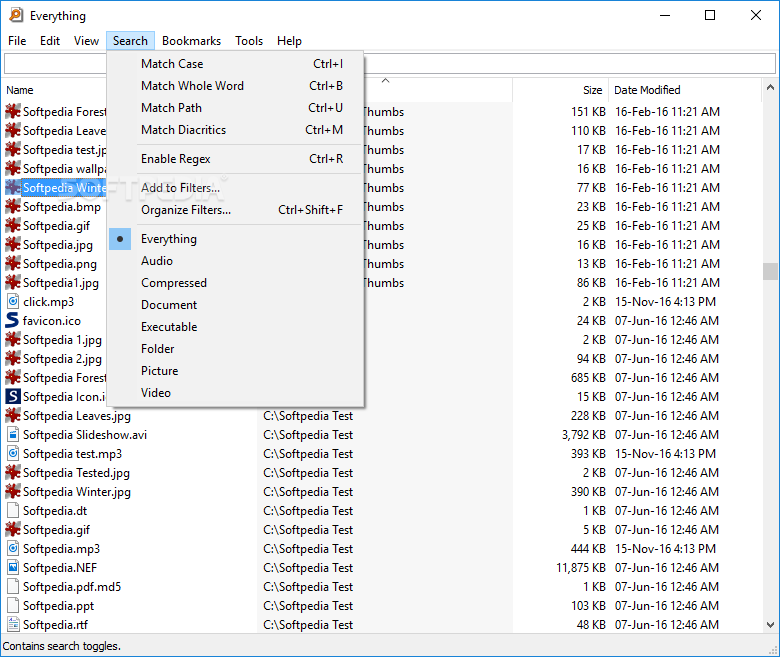
Task: Open the Edit menu
Action: pos(50,41)
